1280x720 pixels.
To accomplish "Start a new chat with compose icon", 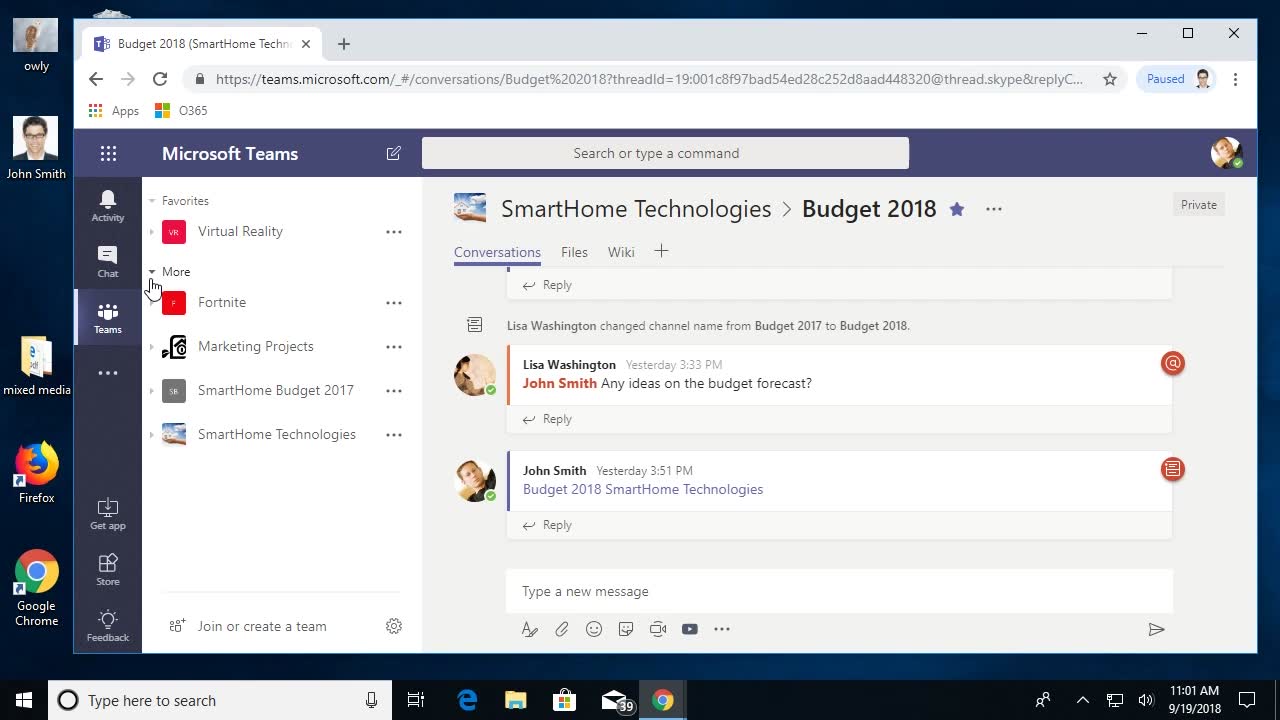I will pyautogui.click(x=393, y=153).
